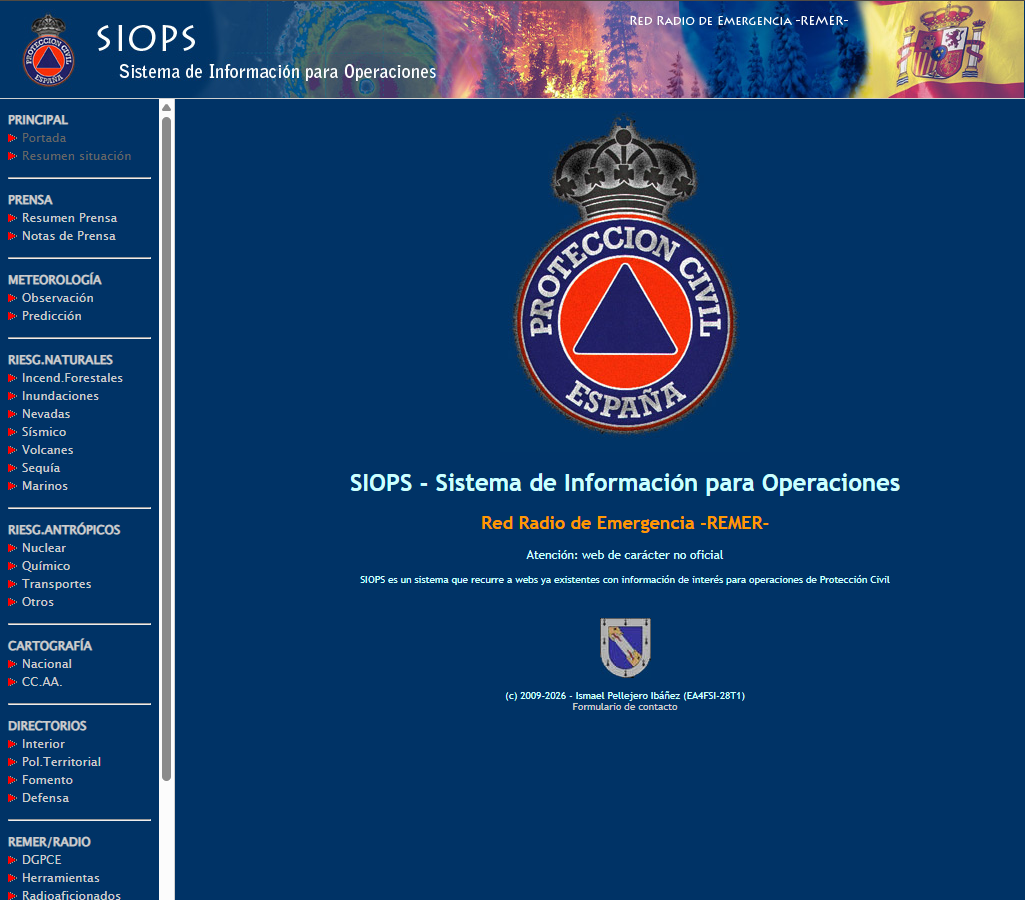Image resolution: width=1025 pixels, height=900 pixels.
Task: Click red arrow bullet beside Observación
Action: [x=12, y=298]
